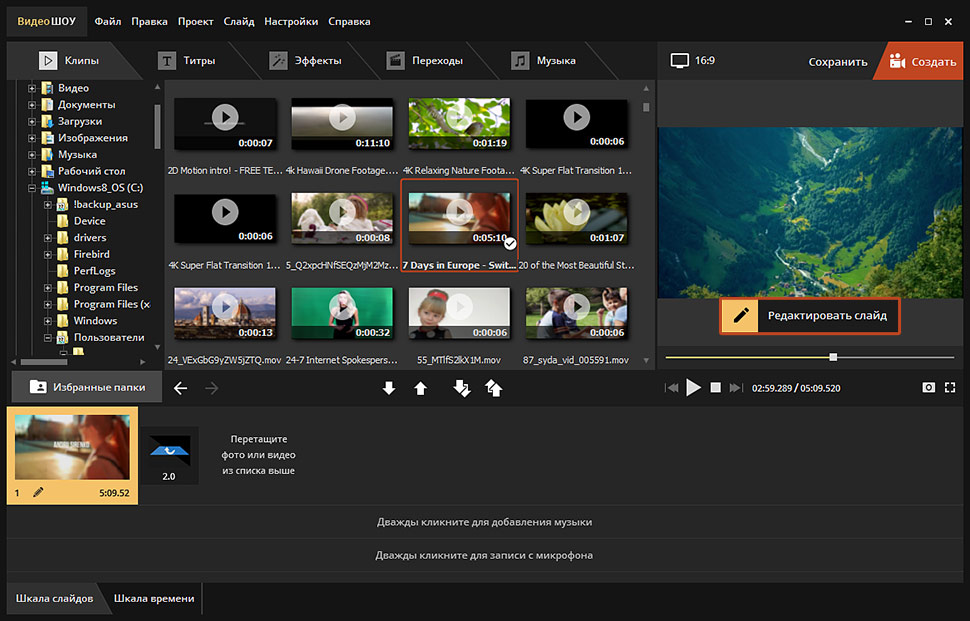This screenshot has width=970, height=621.
Task: Expand the Видео folder
Action: 32,88
